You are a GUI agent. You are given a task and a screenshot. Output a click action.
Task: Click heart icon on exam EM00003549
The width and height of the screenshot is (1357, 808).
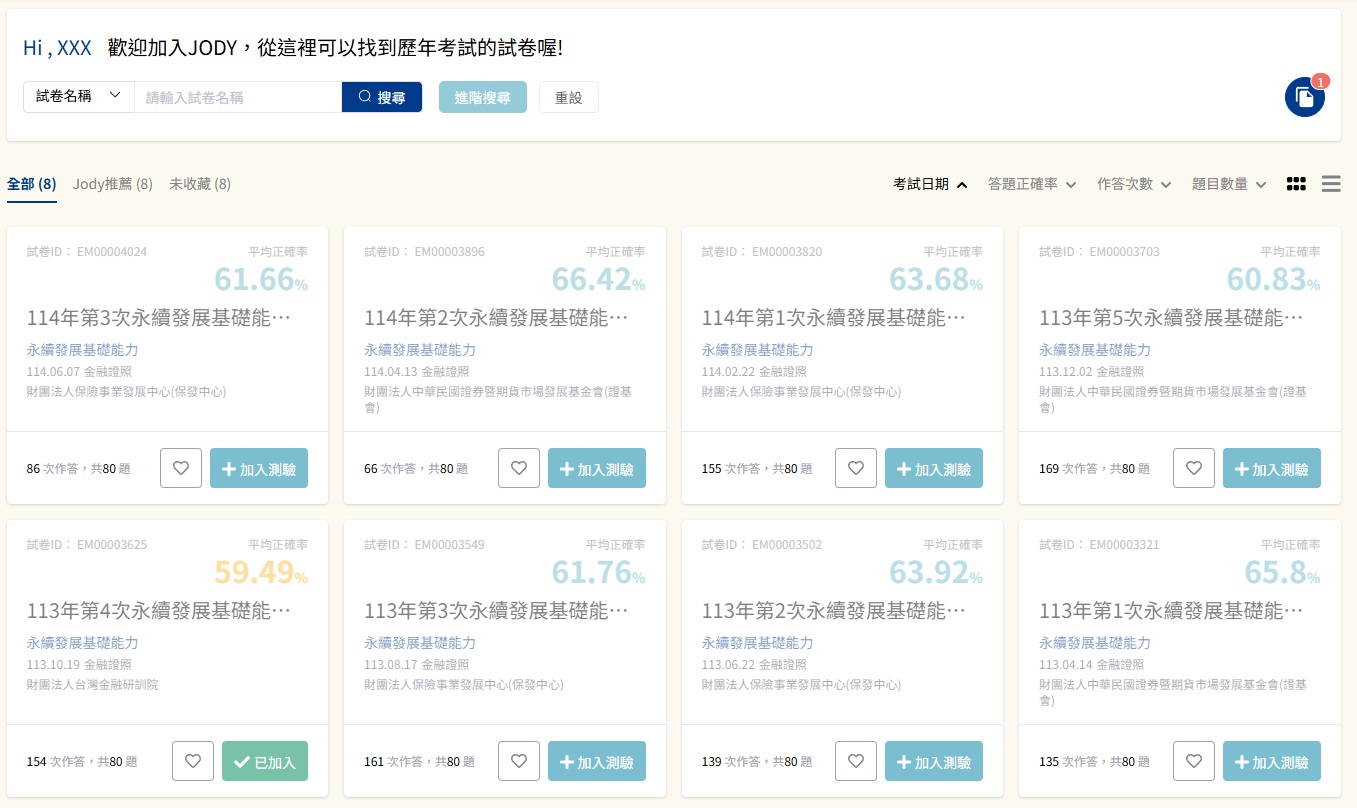[x=518, y=761]
